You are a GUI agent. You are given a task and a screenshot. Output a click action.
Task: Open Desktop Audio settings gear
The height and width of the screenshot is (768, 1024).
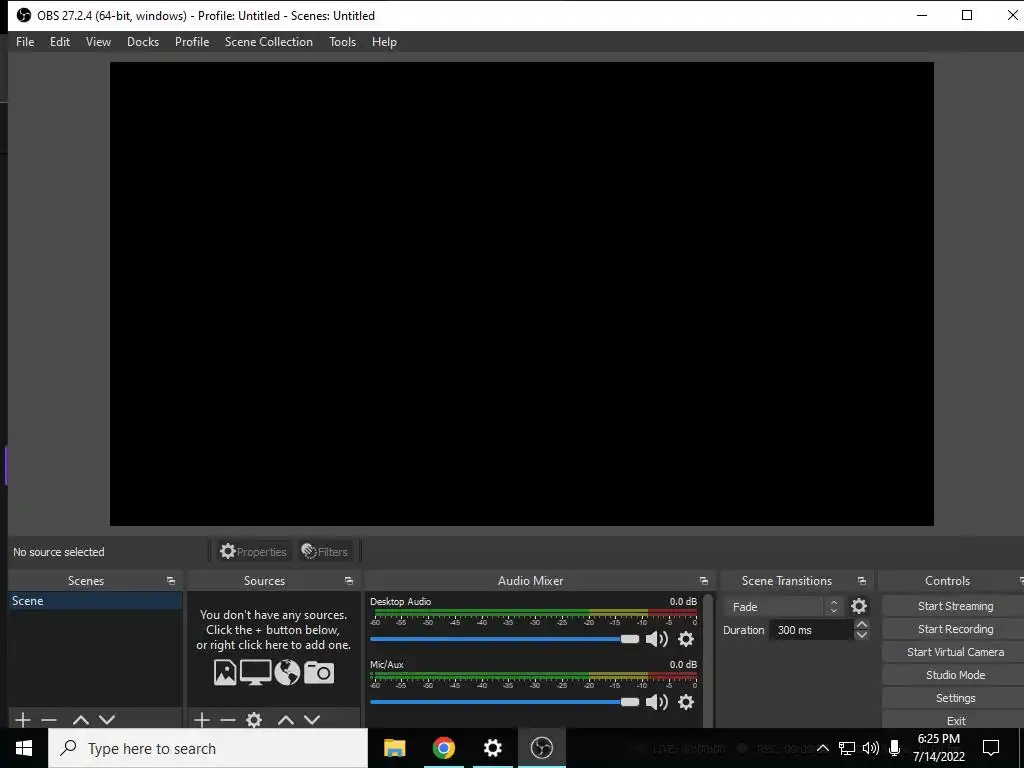point(686,639)
